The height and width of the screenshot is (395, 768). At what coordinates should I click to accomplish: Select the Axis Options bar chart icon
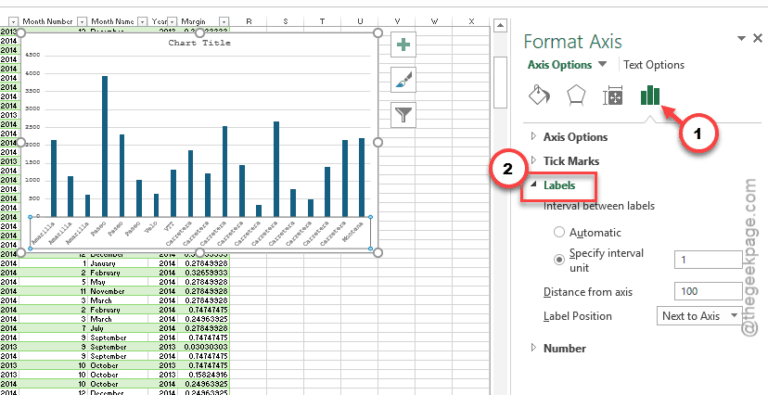point(650,95)
